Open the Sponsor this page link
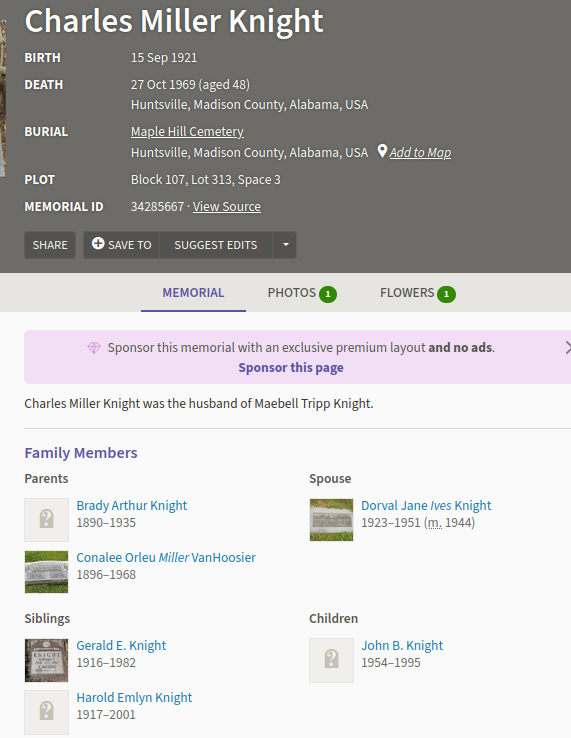 click(x=291, y=368)
